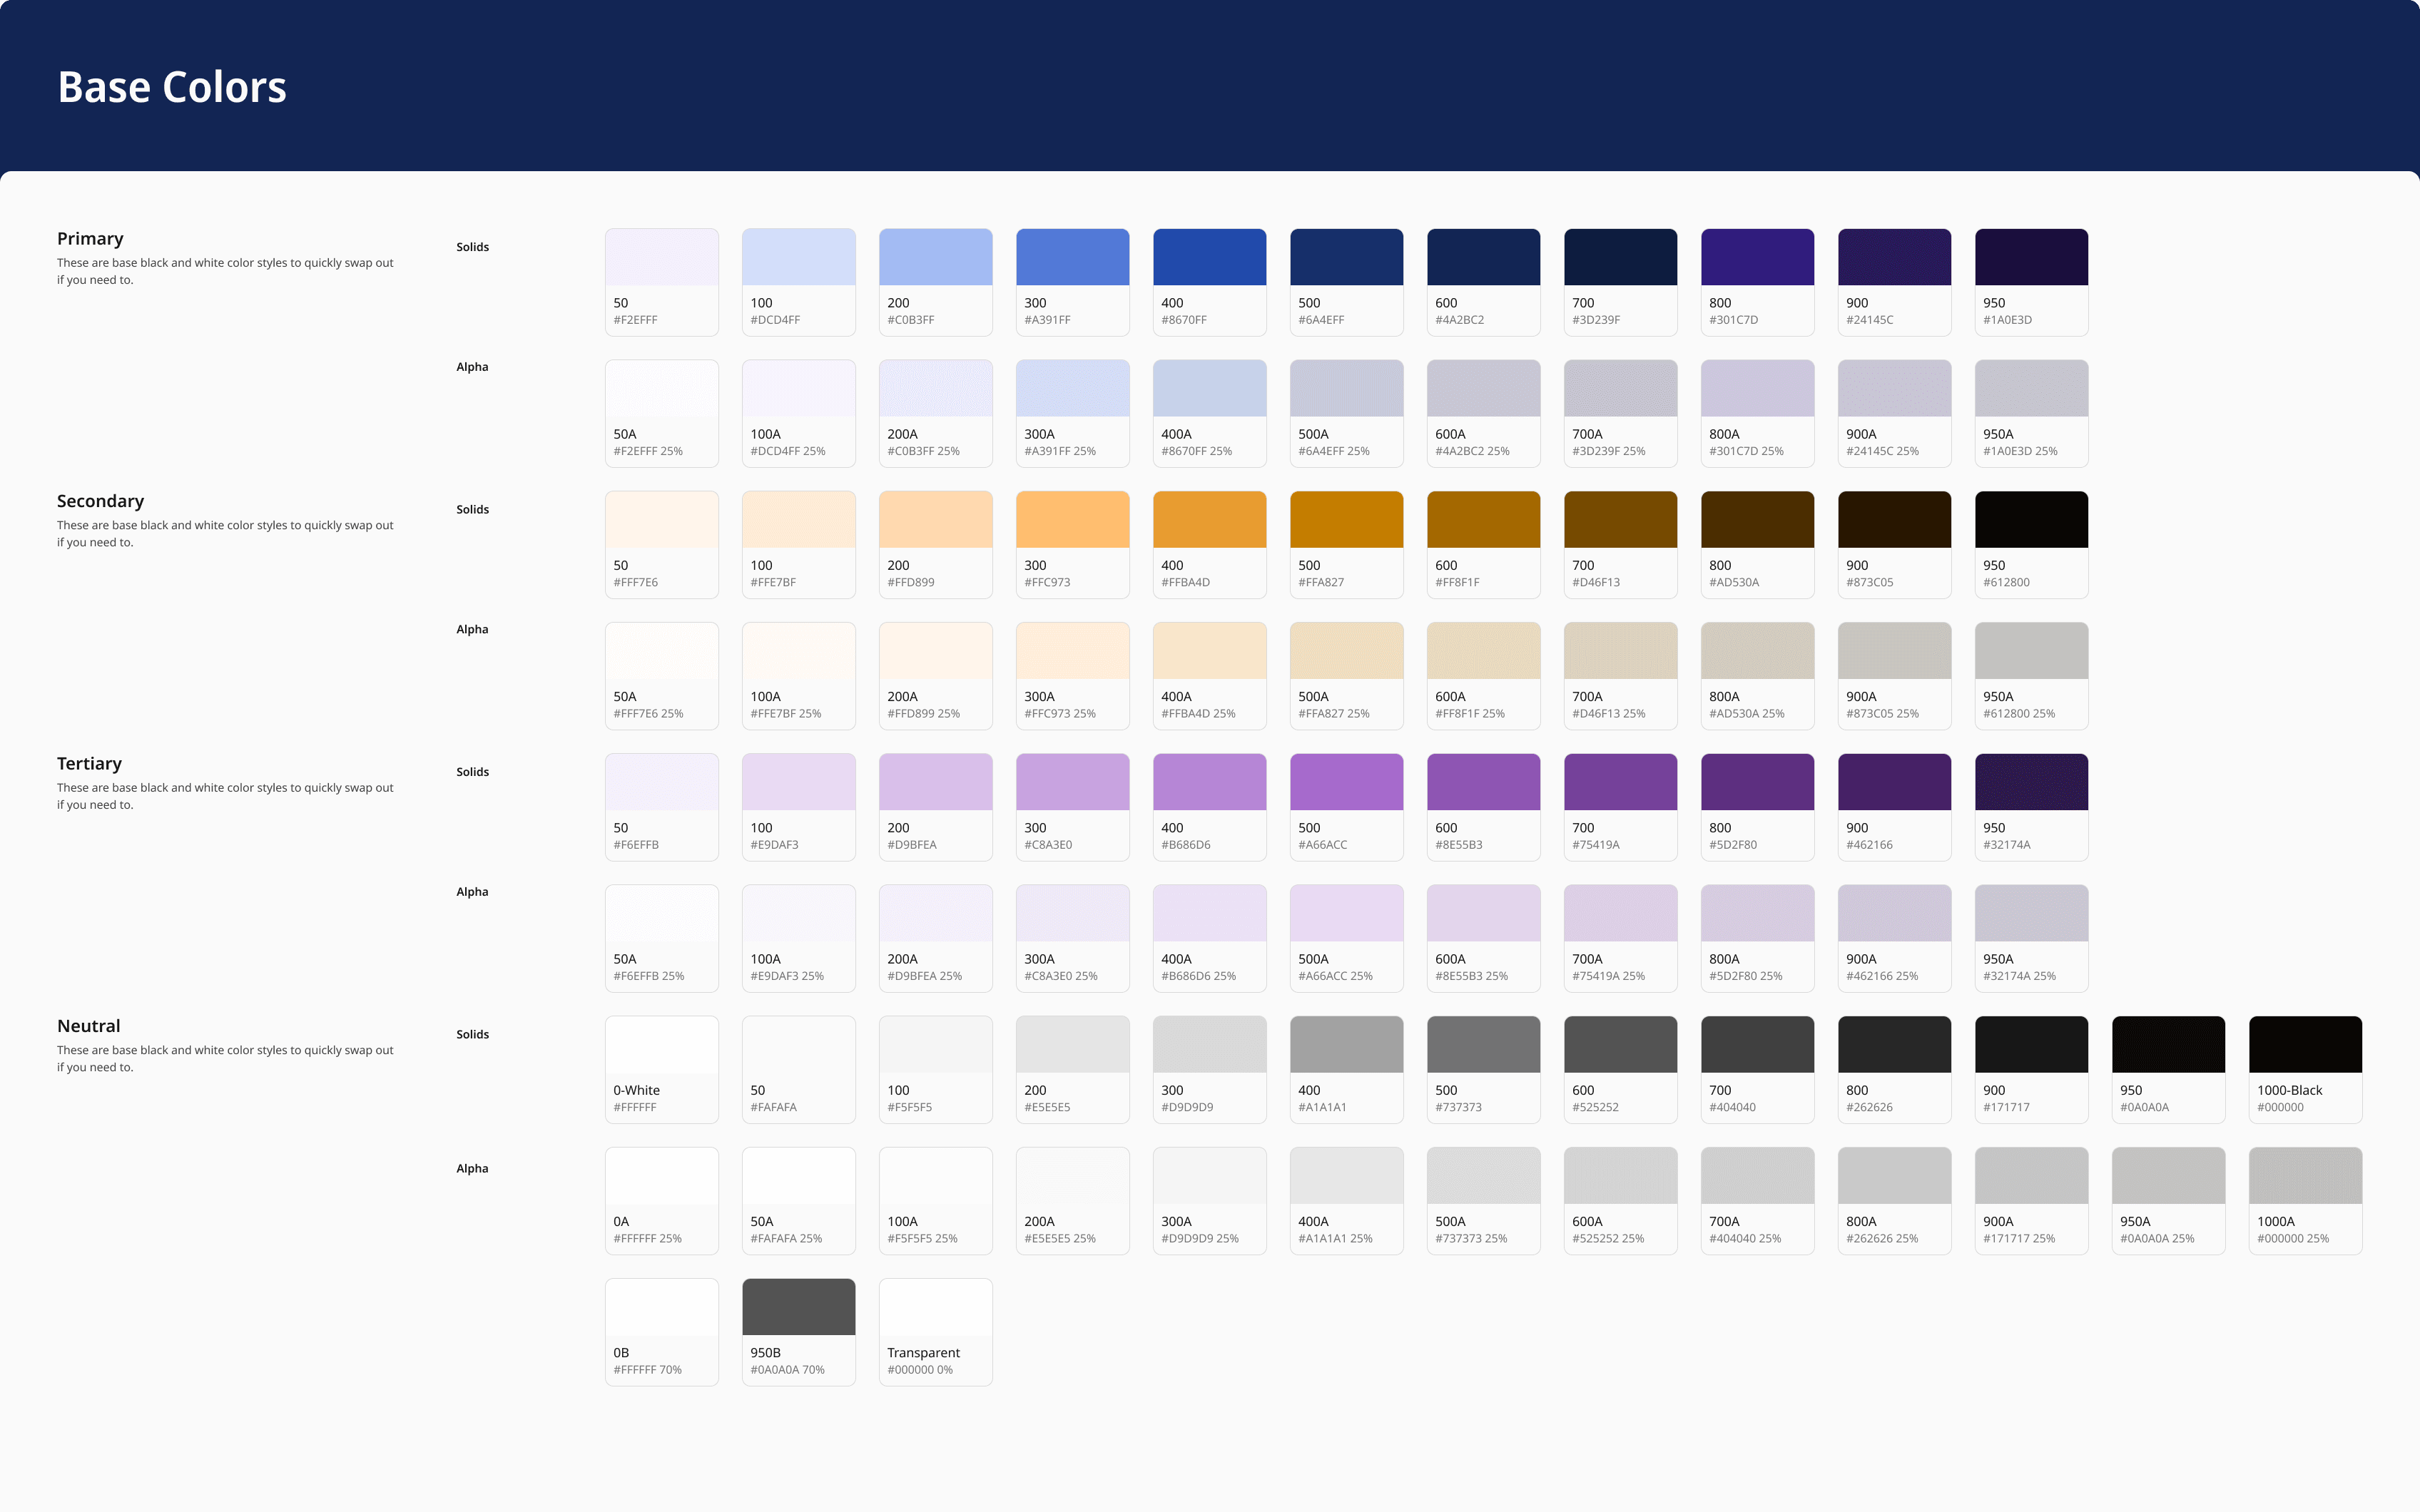Pick Primary alpha 950A #1A0E3D 25%
This screenshot has width=2420, height=1512.
click(x=2031, y=413)
